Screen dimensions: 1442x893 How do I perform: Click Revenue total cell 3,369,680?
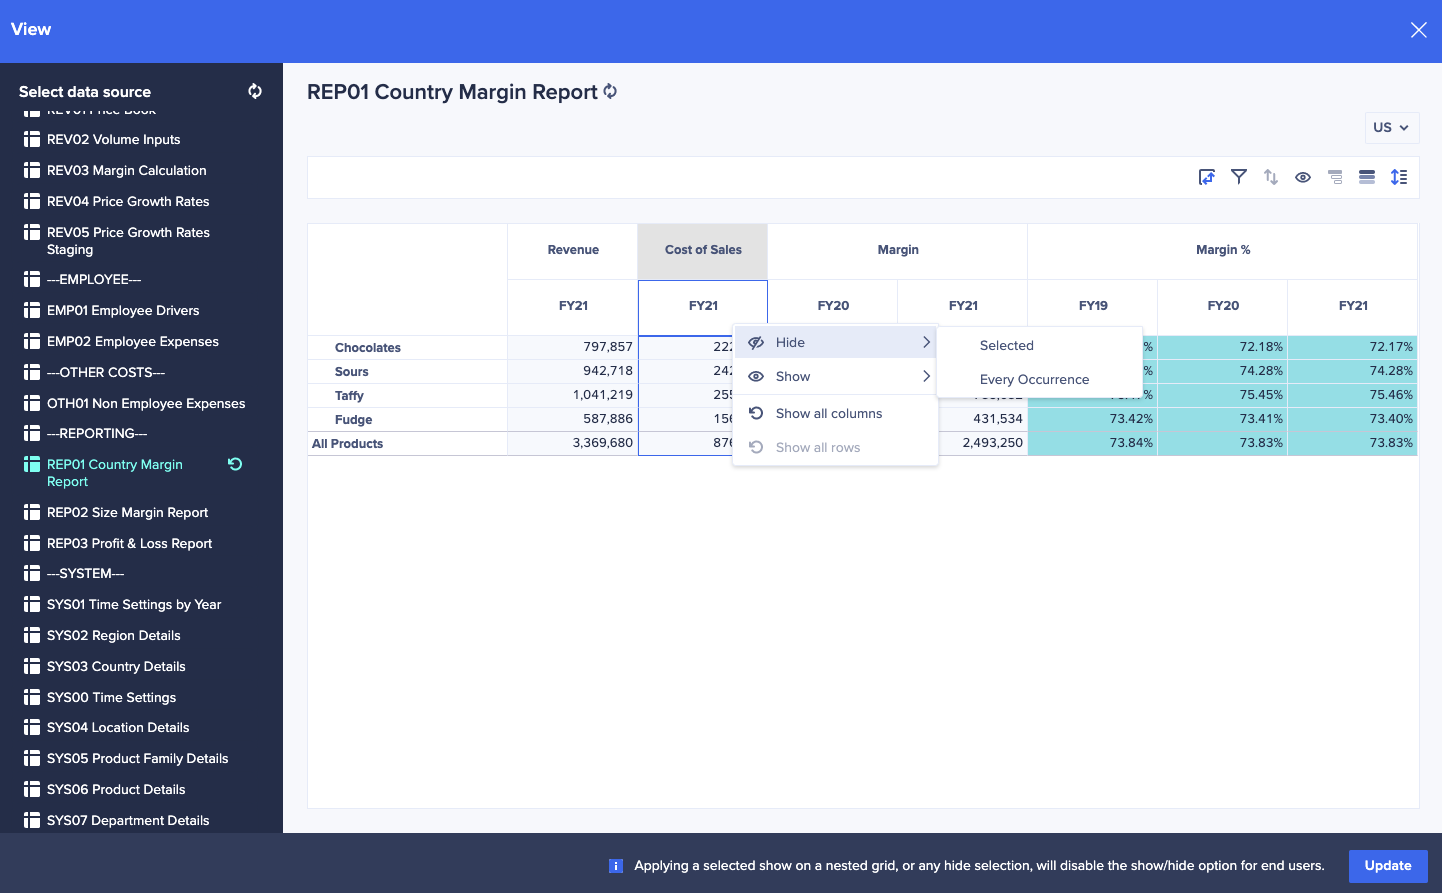(573, 443)
